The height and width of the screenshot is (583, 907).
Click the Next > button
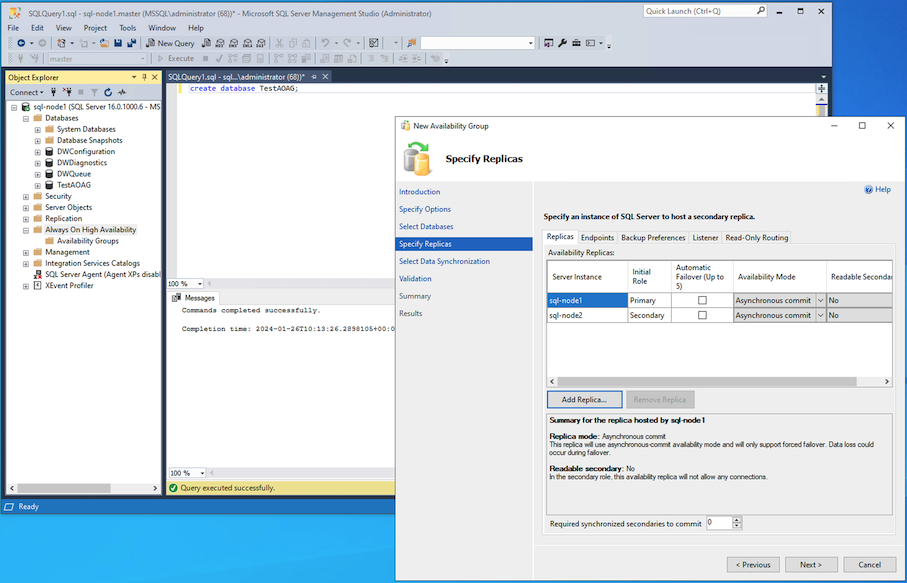coord(810,564)
